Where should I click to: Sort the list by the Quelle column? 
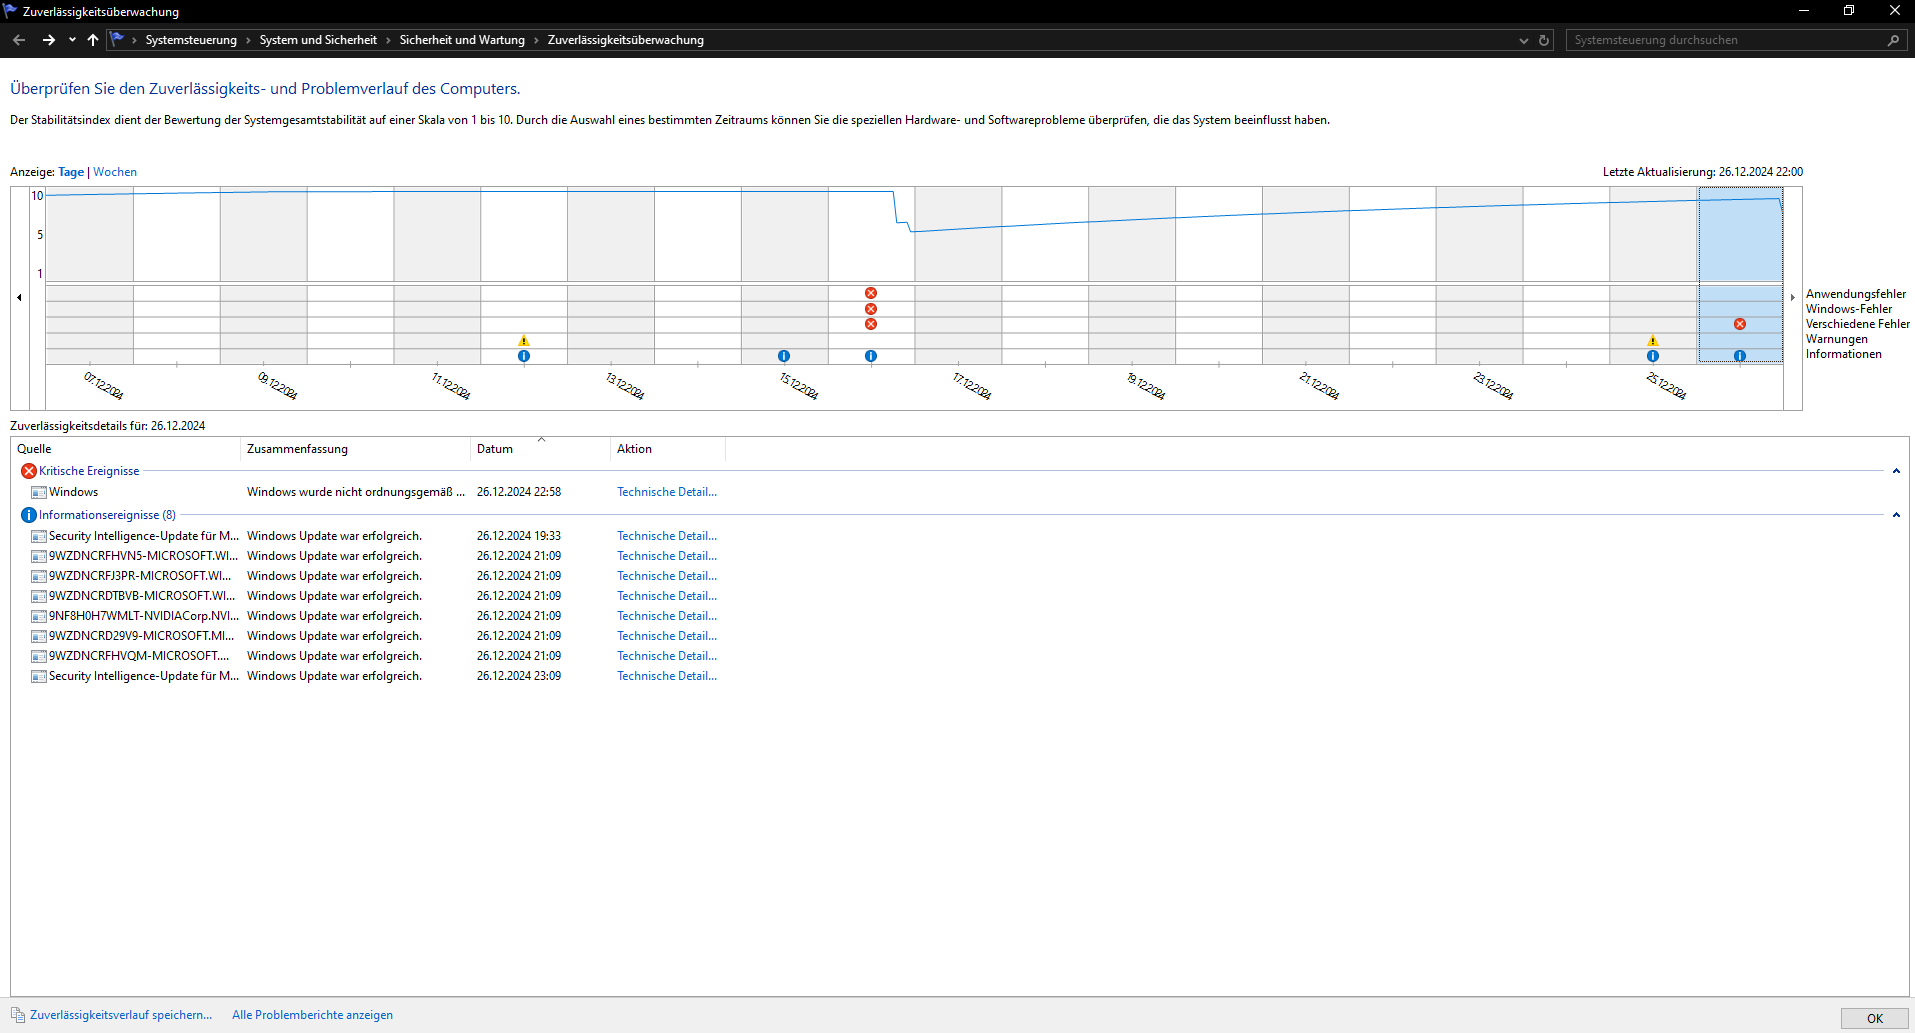point(125,449)
